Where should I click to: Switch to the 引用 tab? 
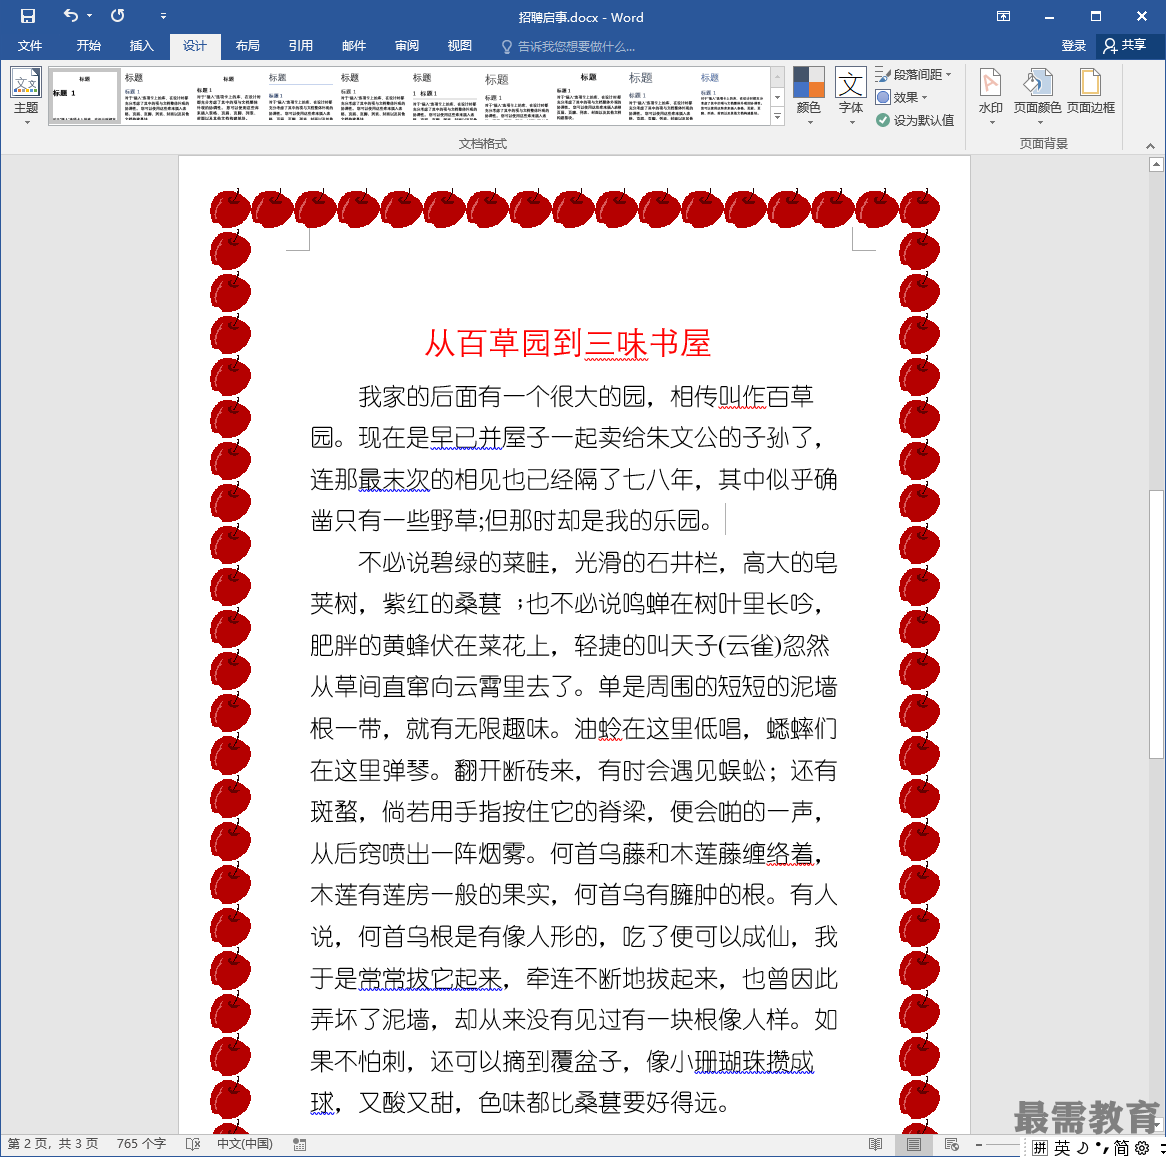[x=300, y=45]
